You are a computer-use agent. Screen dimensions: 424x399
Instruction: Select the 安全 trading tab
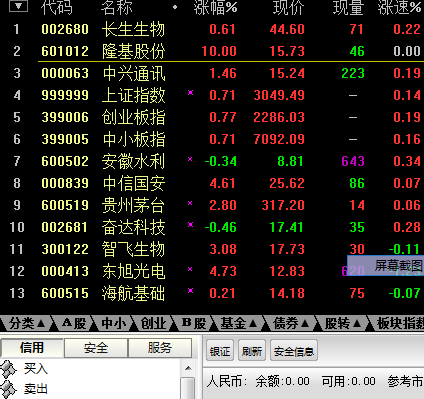click(x=96, y=348)
